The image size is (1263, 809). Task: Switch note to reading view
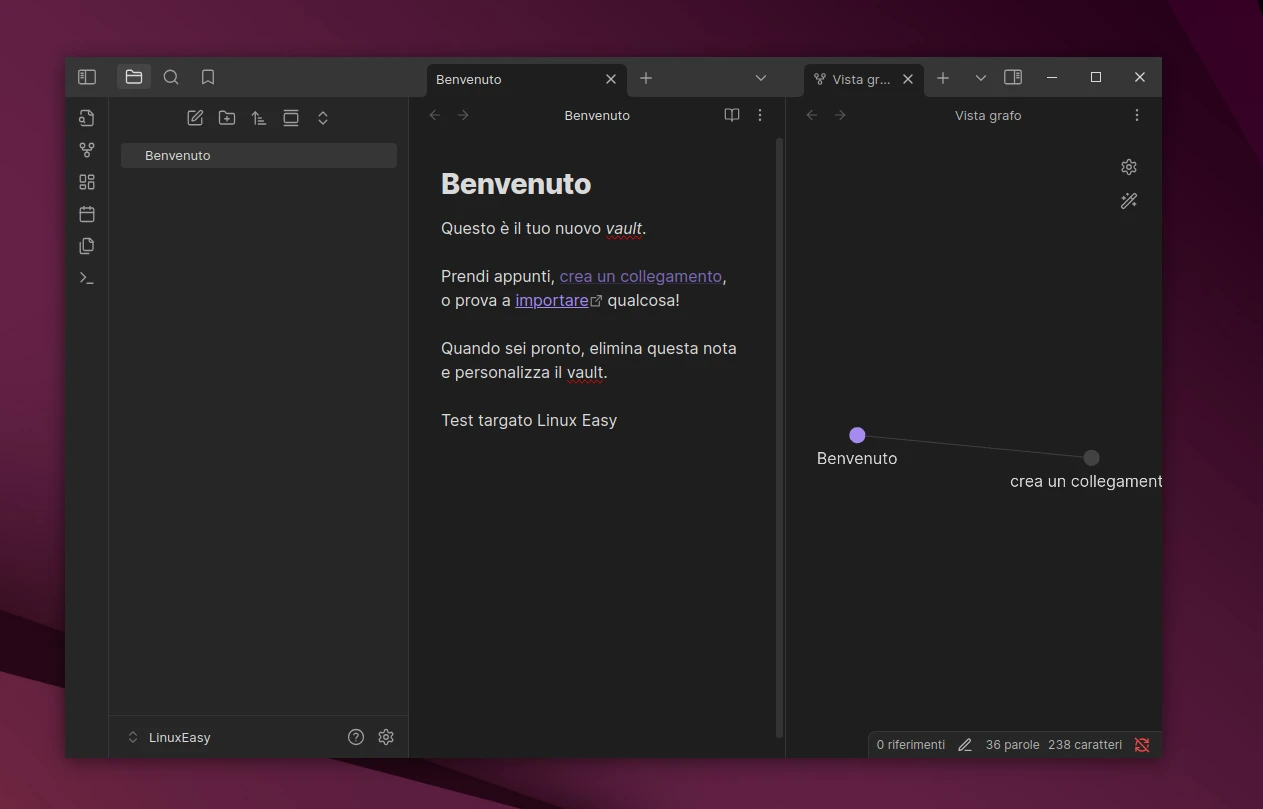click(x=732, y=115)
